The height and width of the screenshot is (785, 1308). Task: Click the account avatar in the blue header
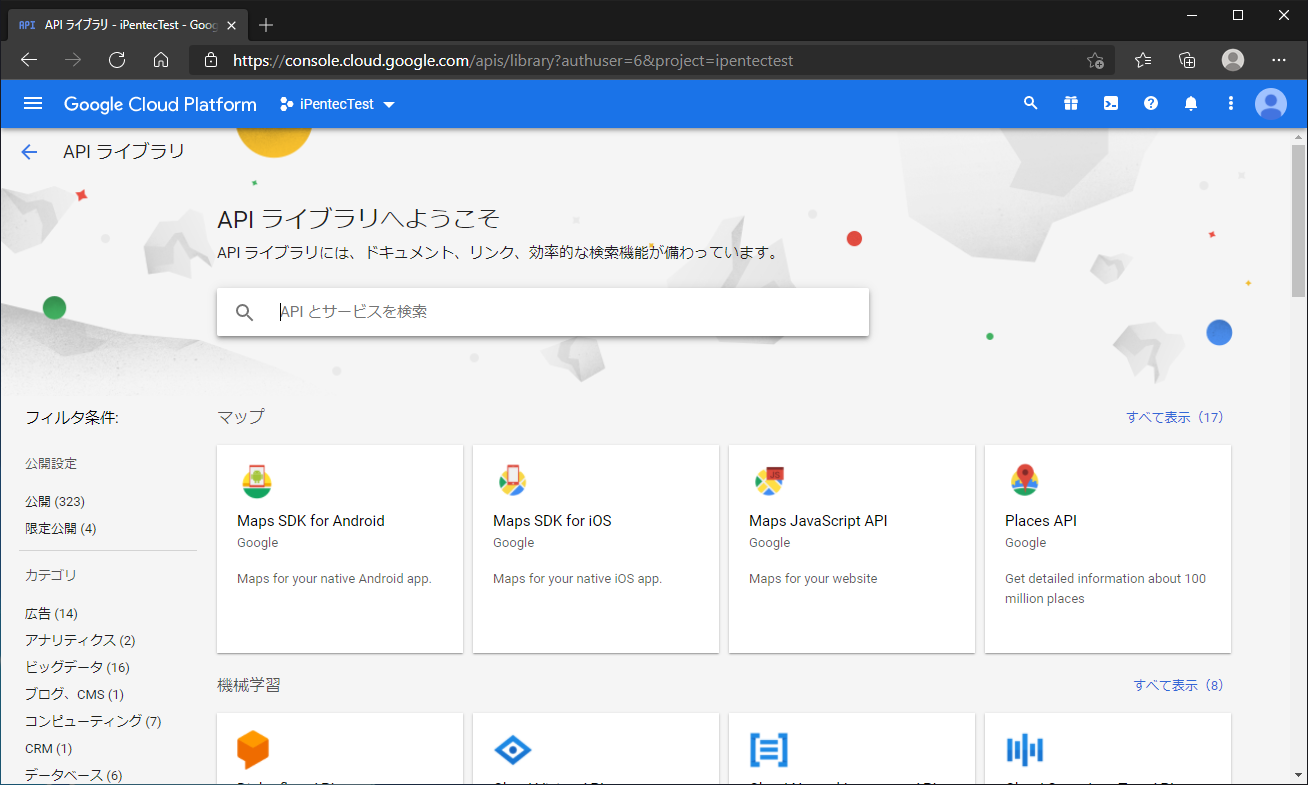pyautogui.click(x=1271, y=104)
